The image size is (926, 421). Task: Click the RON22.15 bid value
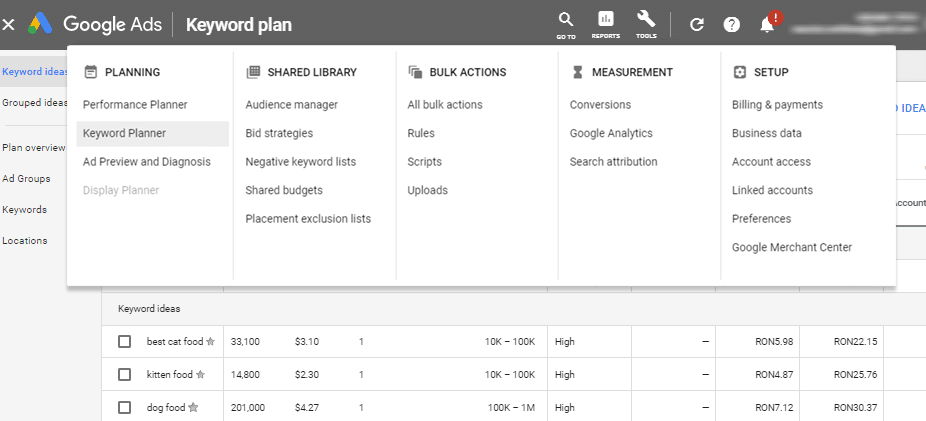pos(855,341)
